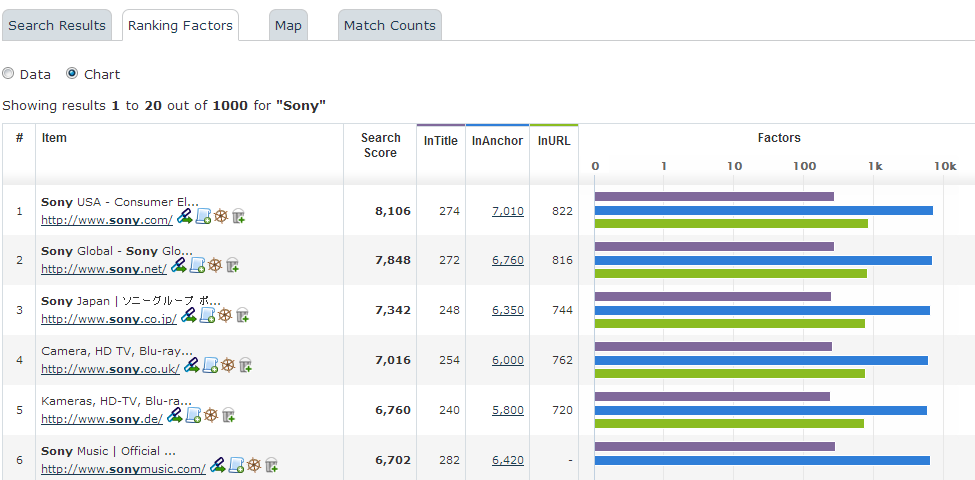975x480 pixels.
Task: Click the Factors chart header
Action: point(779,138)
